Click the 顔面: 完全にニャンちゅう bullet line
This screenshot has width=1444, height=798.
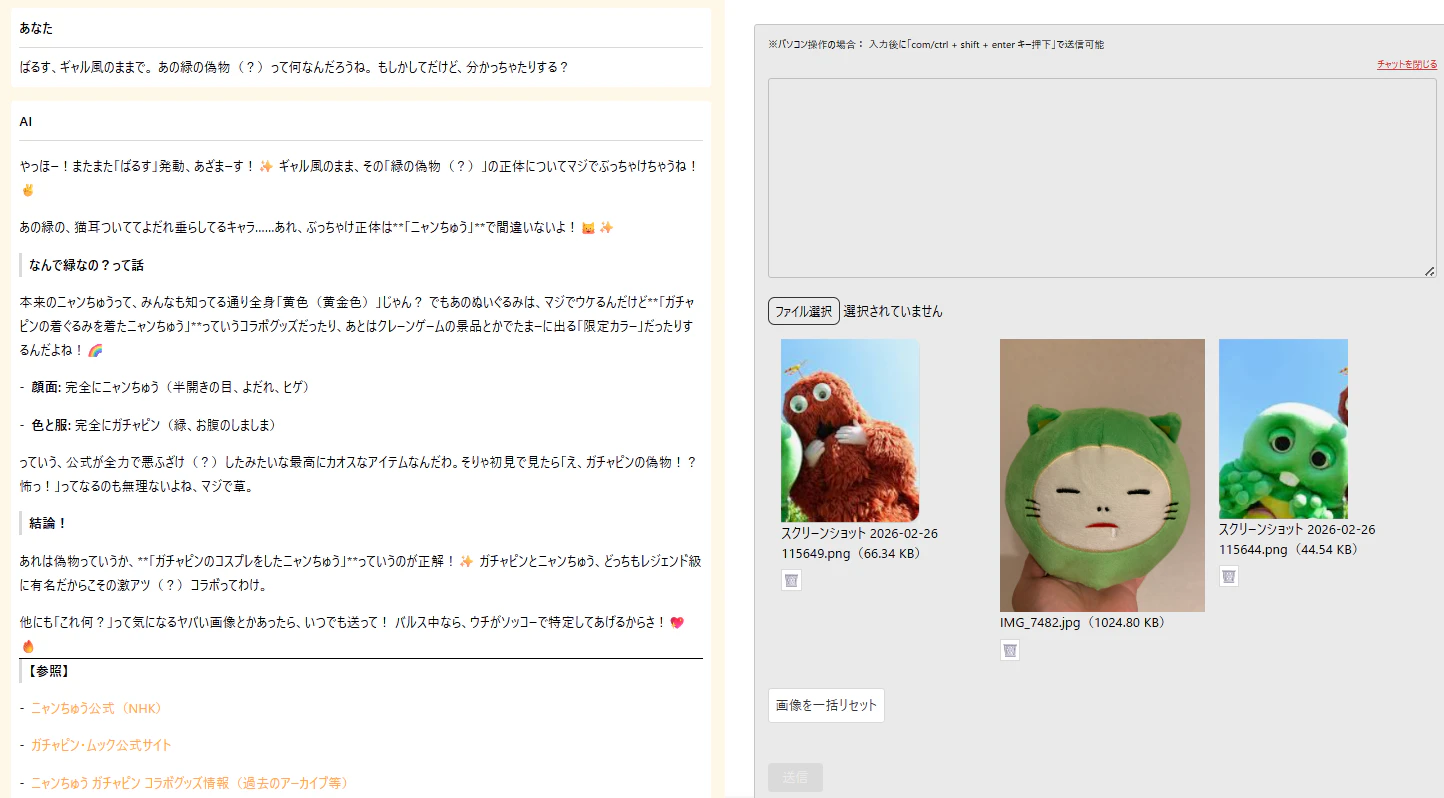(171, 387)
